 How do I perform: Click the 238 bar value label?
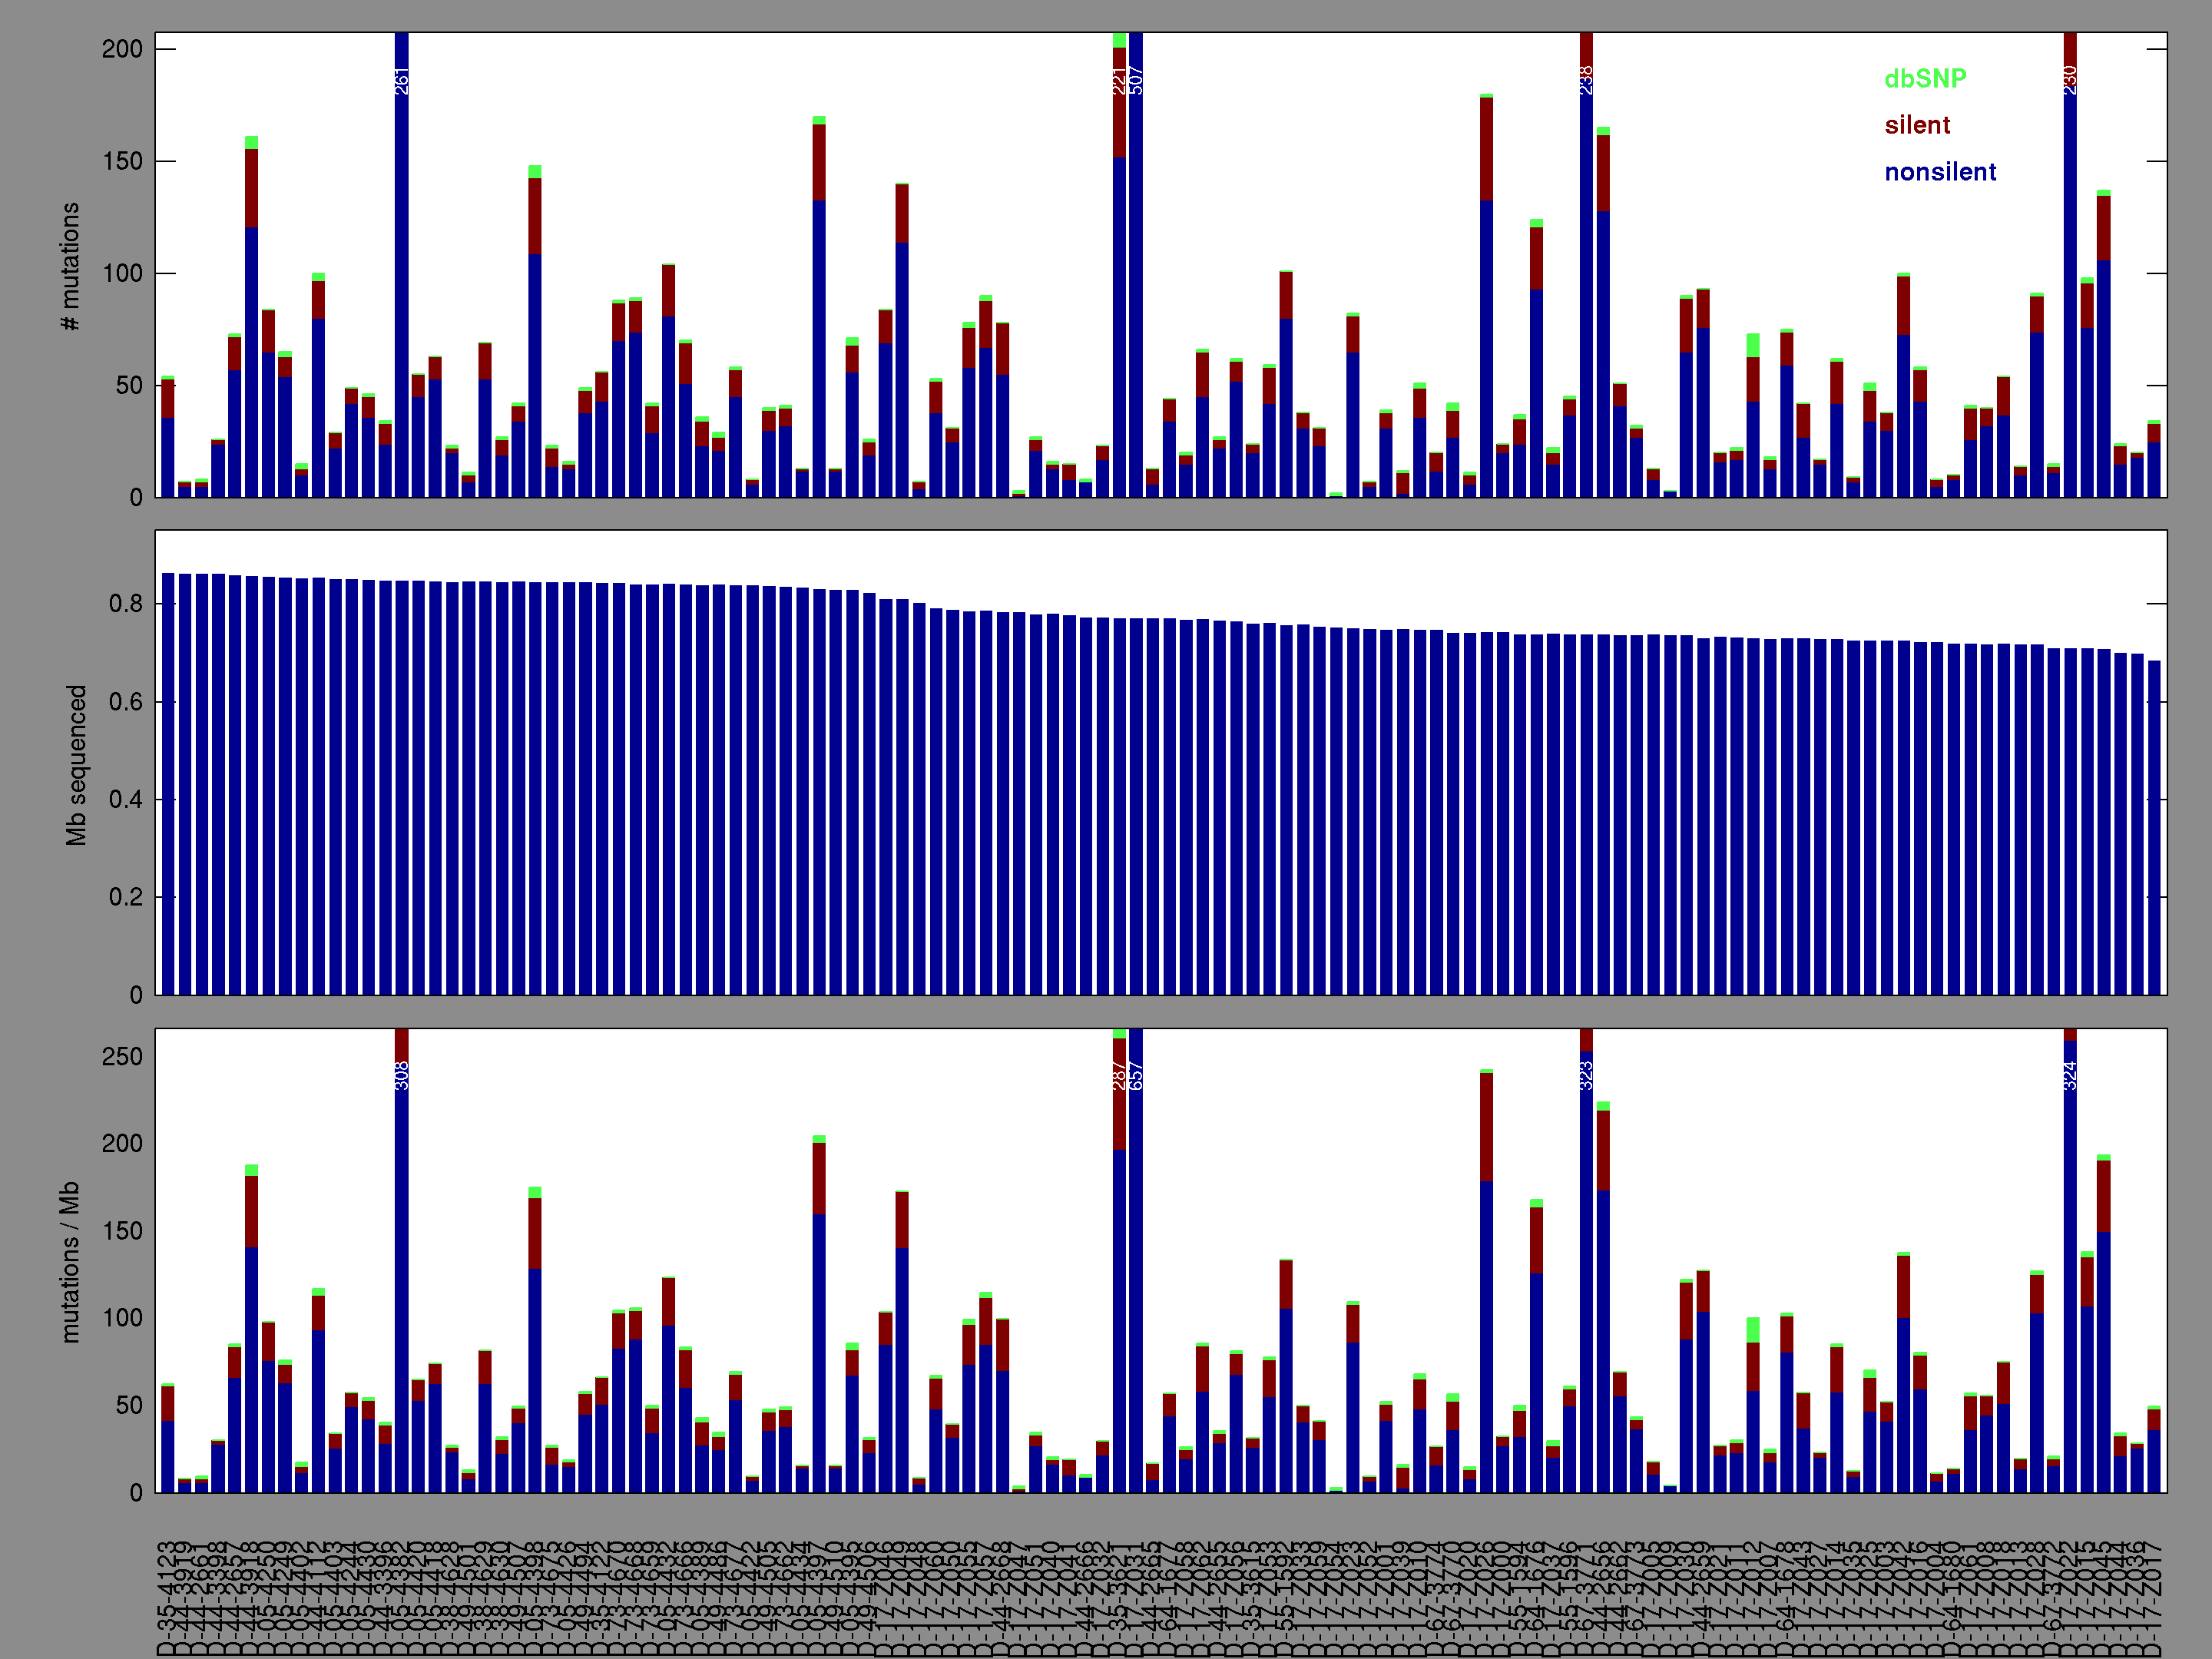tap(1586, 81)
